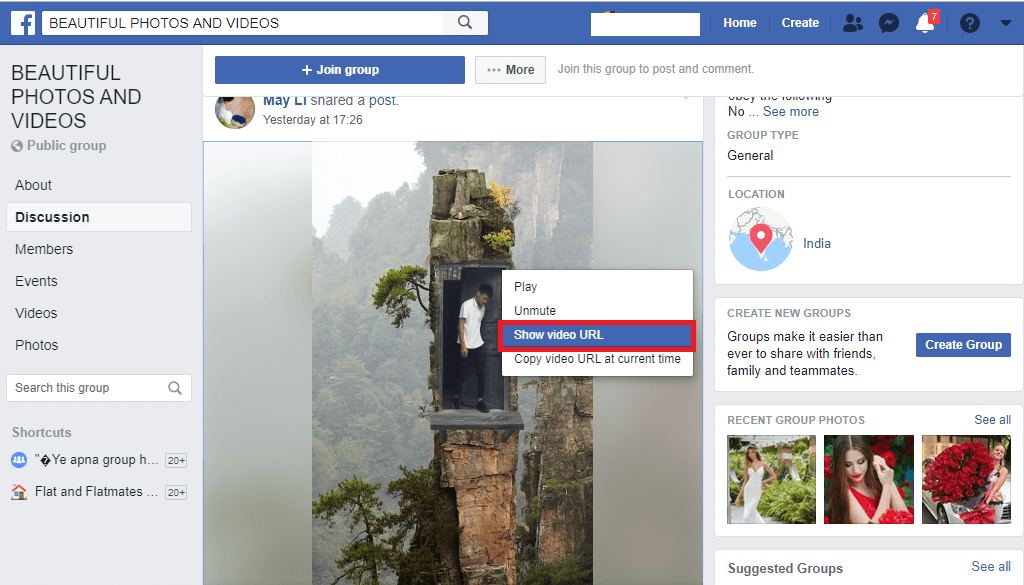Open Flat and Flatmates shortcut icon
This screenshot has height=585, width=1024.
(x=19, y=492)
